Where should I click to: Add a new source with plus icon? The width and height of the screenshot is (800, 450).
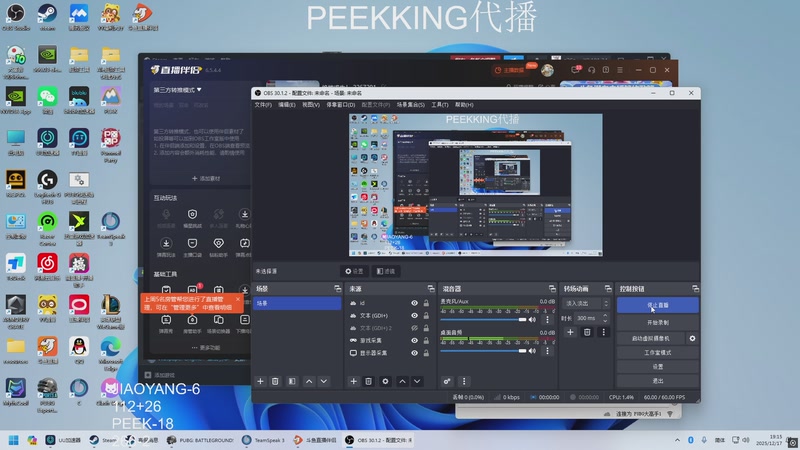[353, 381]
